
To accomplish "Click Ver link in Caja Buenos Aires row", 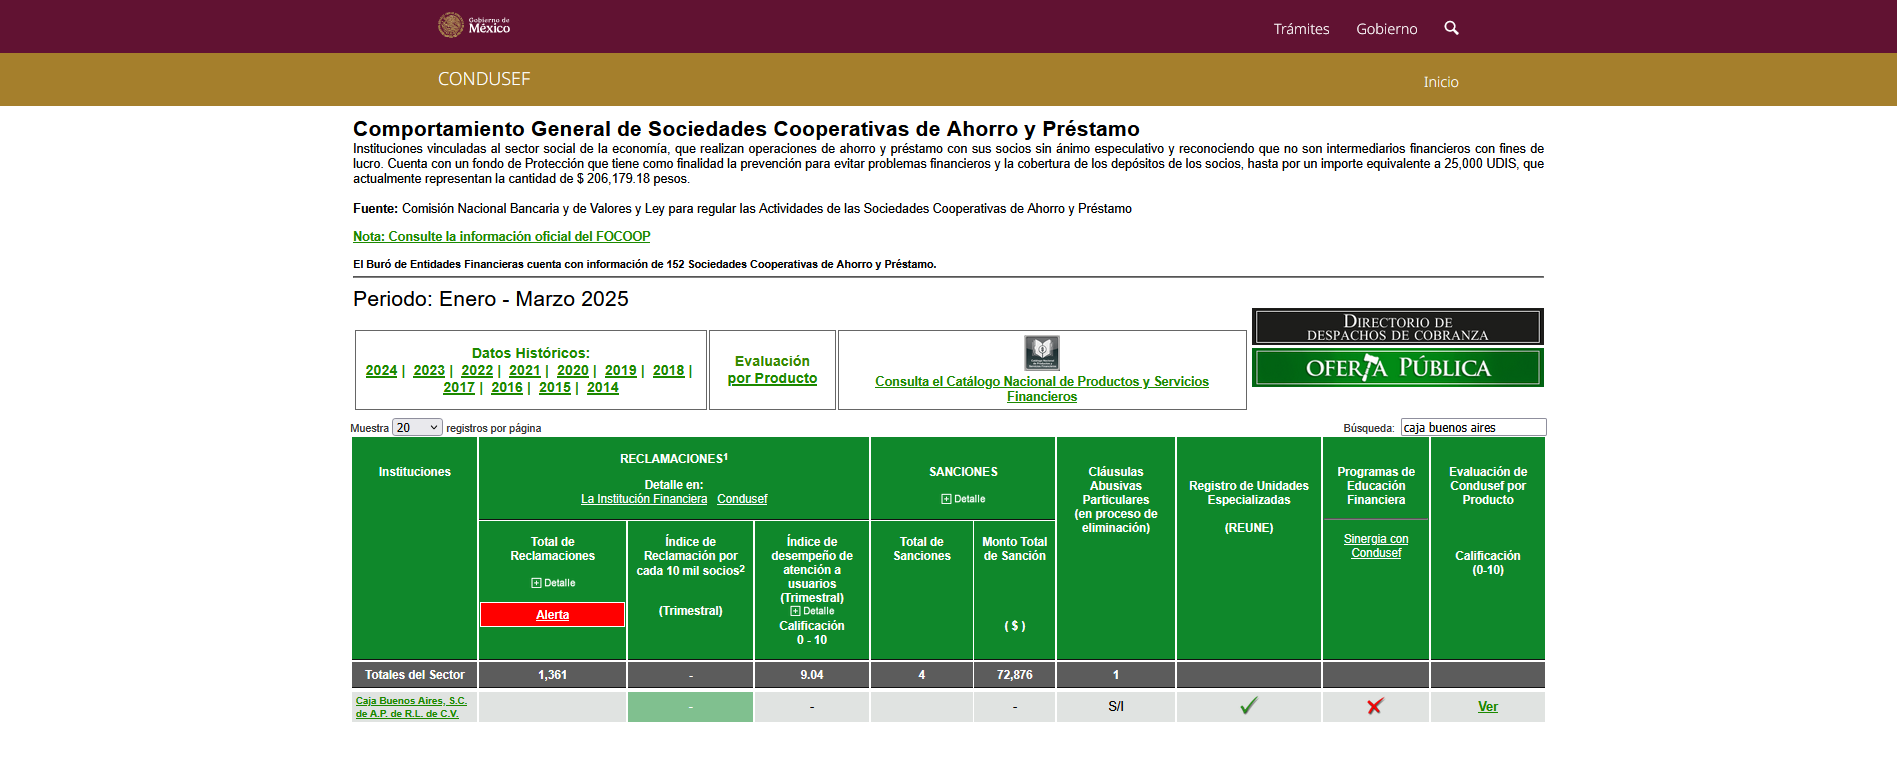I will tap(1488, 707).
